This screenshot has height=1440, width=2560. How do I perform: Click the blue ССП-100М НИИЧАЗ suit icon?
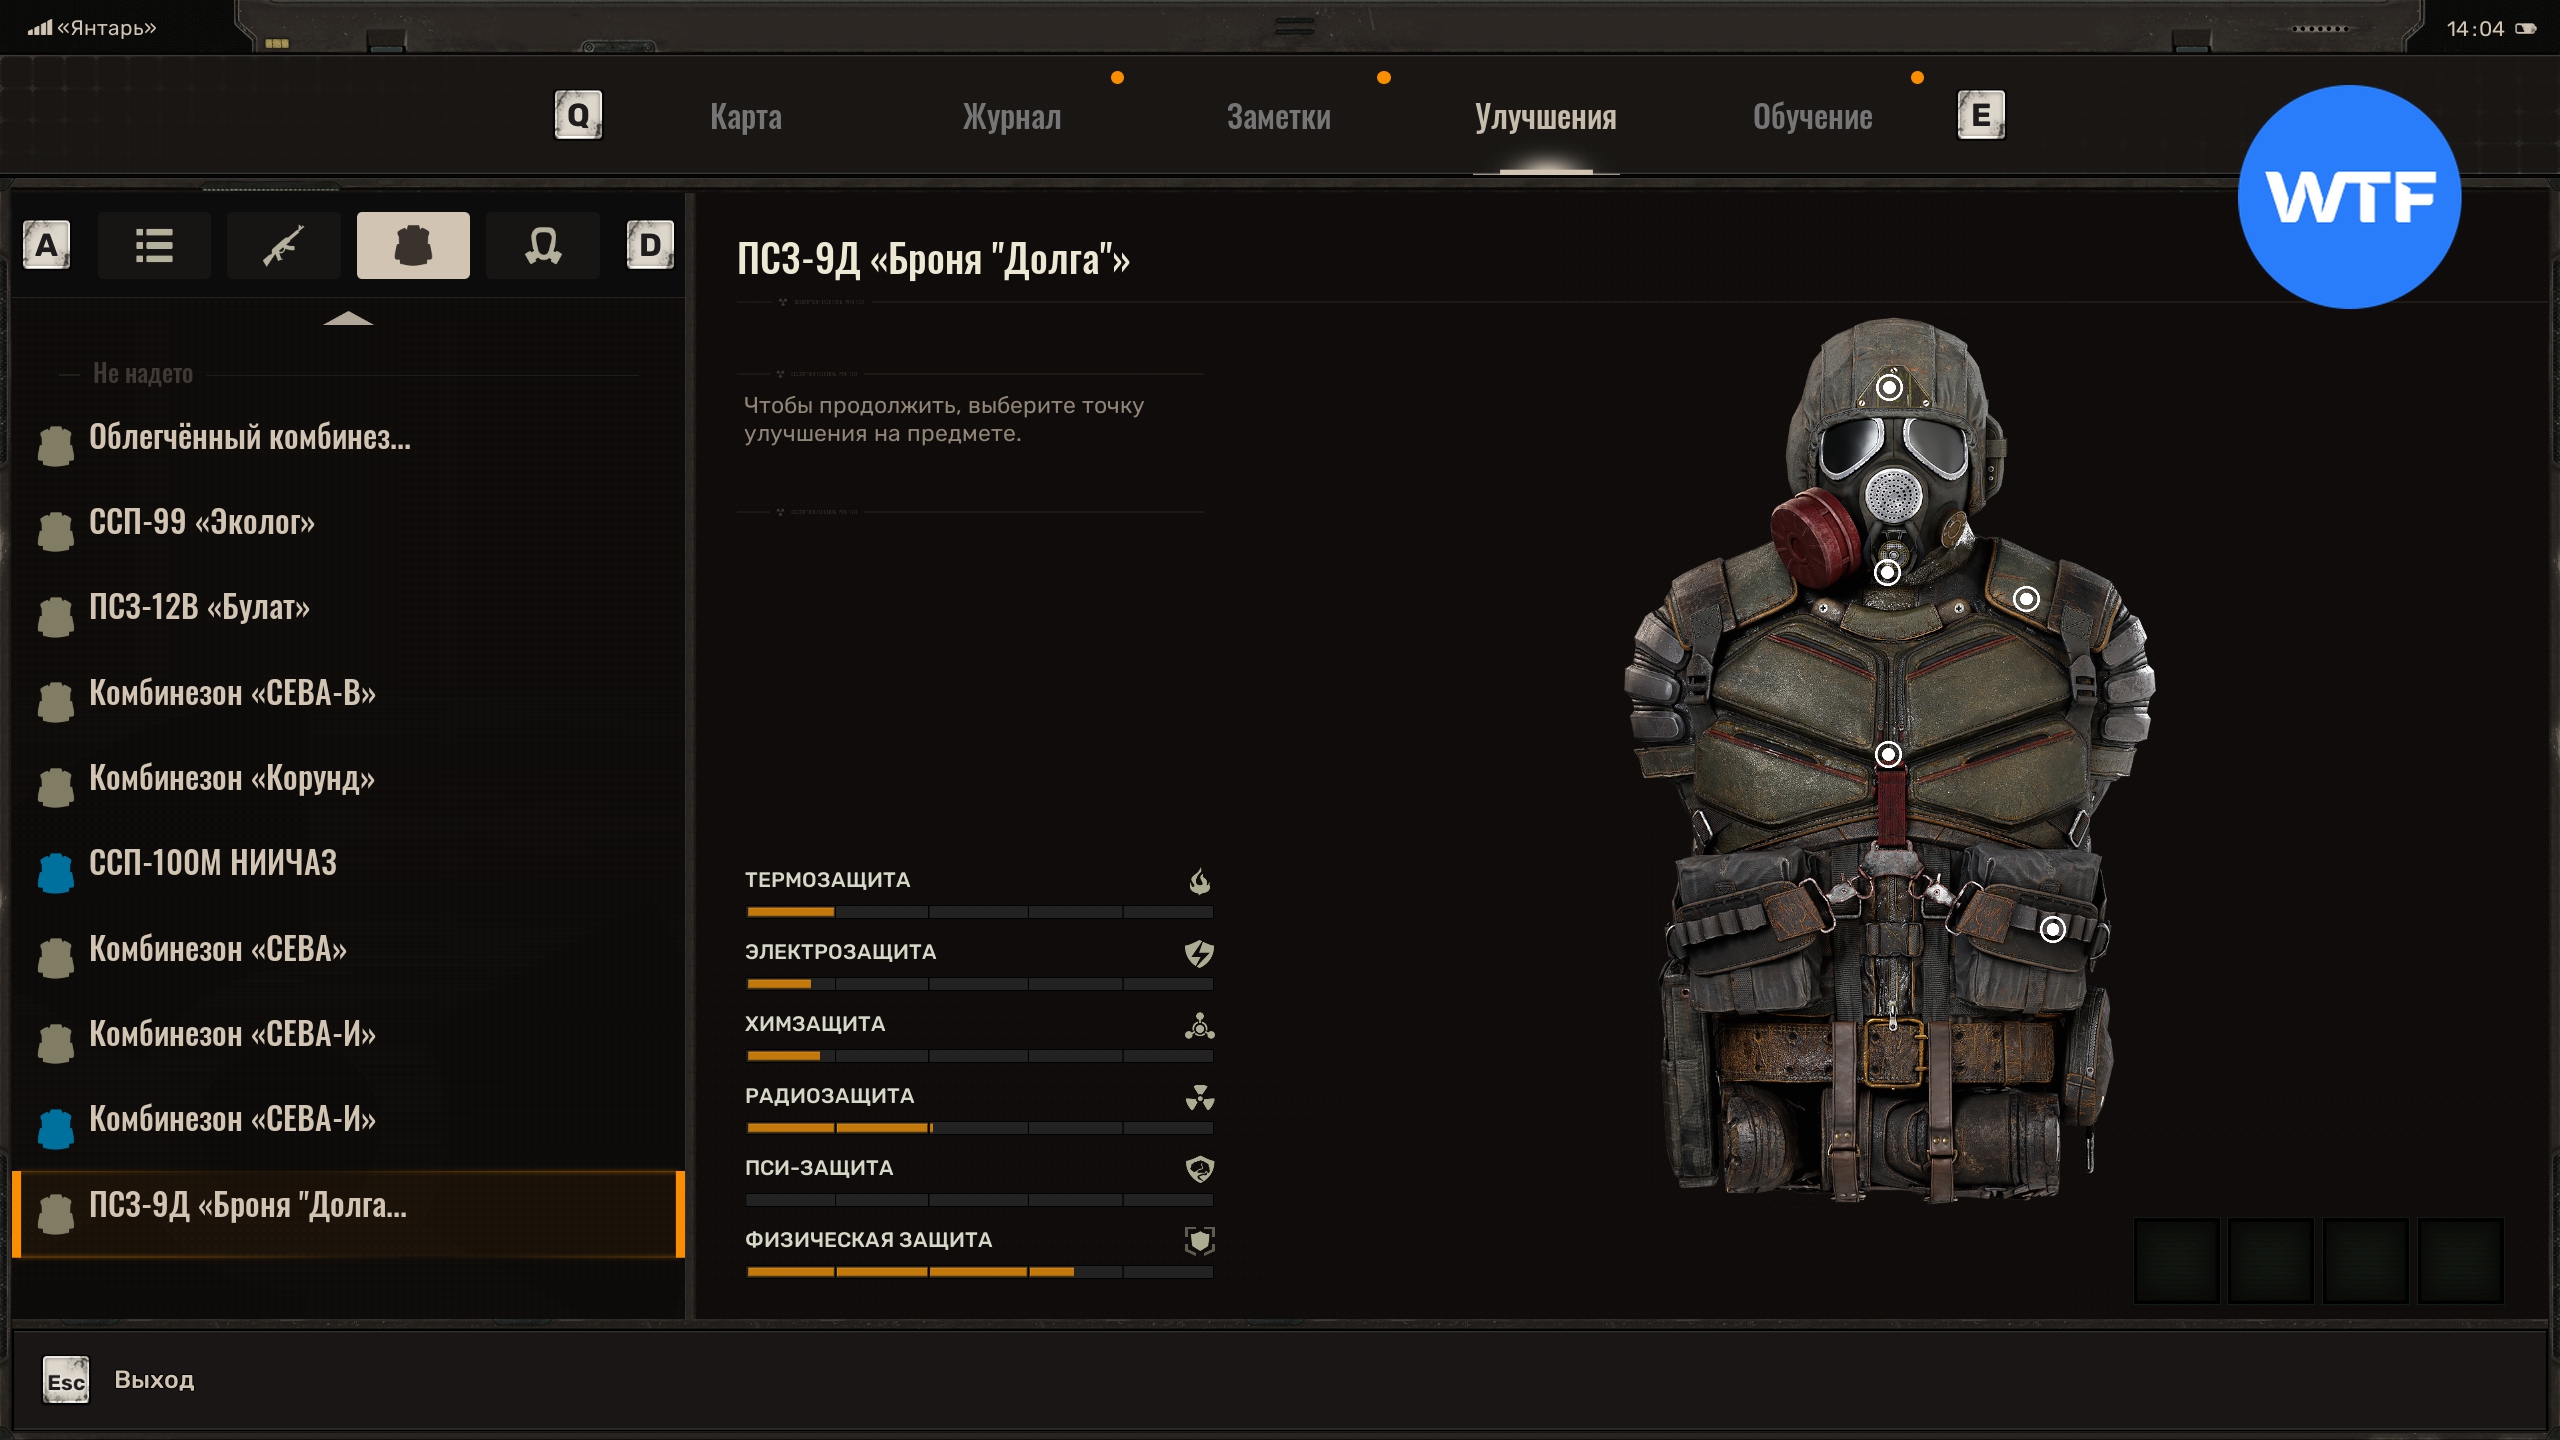click(56, 872)
